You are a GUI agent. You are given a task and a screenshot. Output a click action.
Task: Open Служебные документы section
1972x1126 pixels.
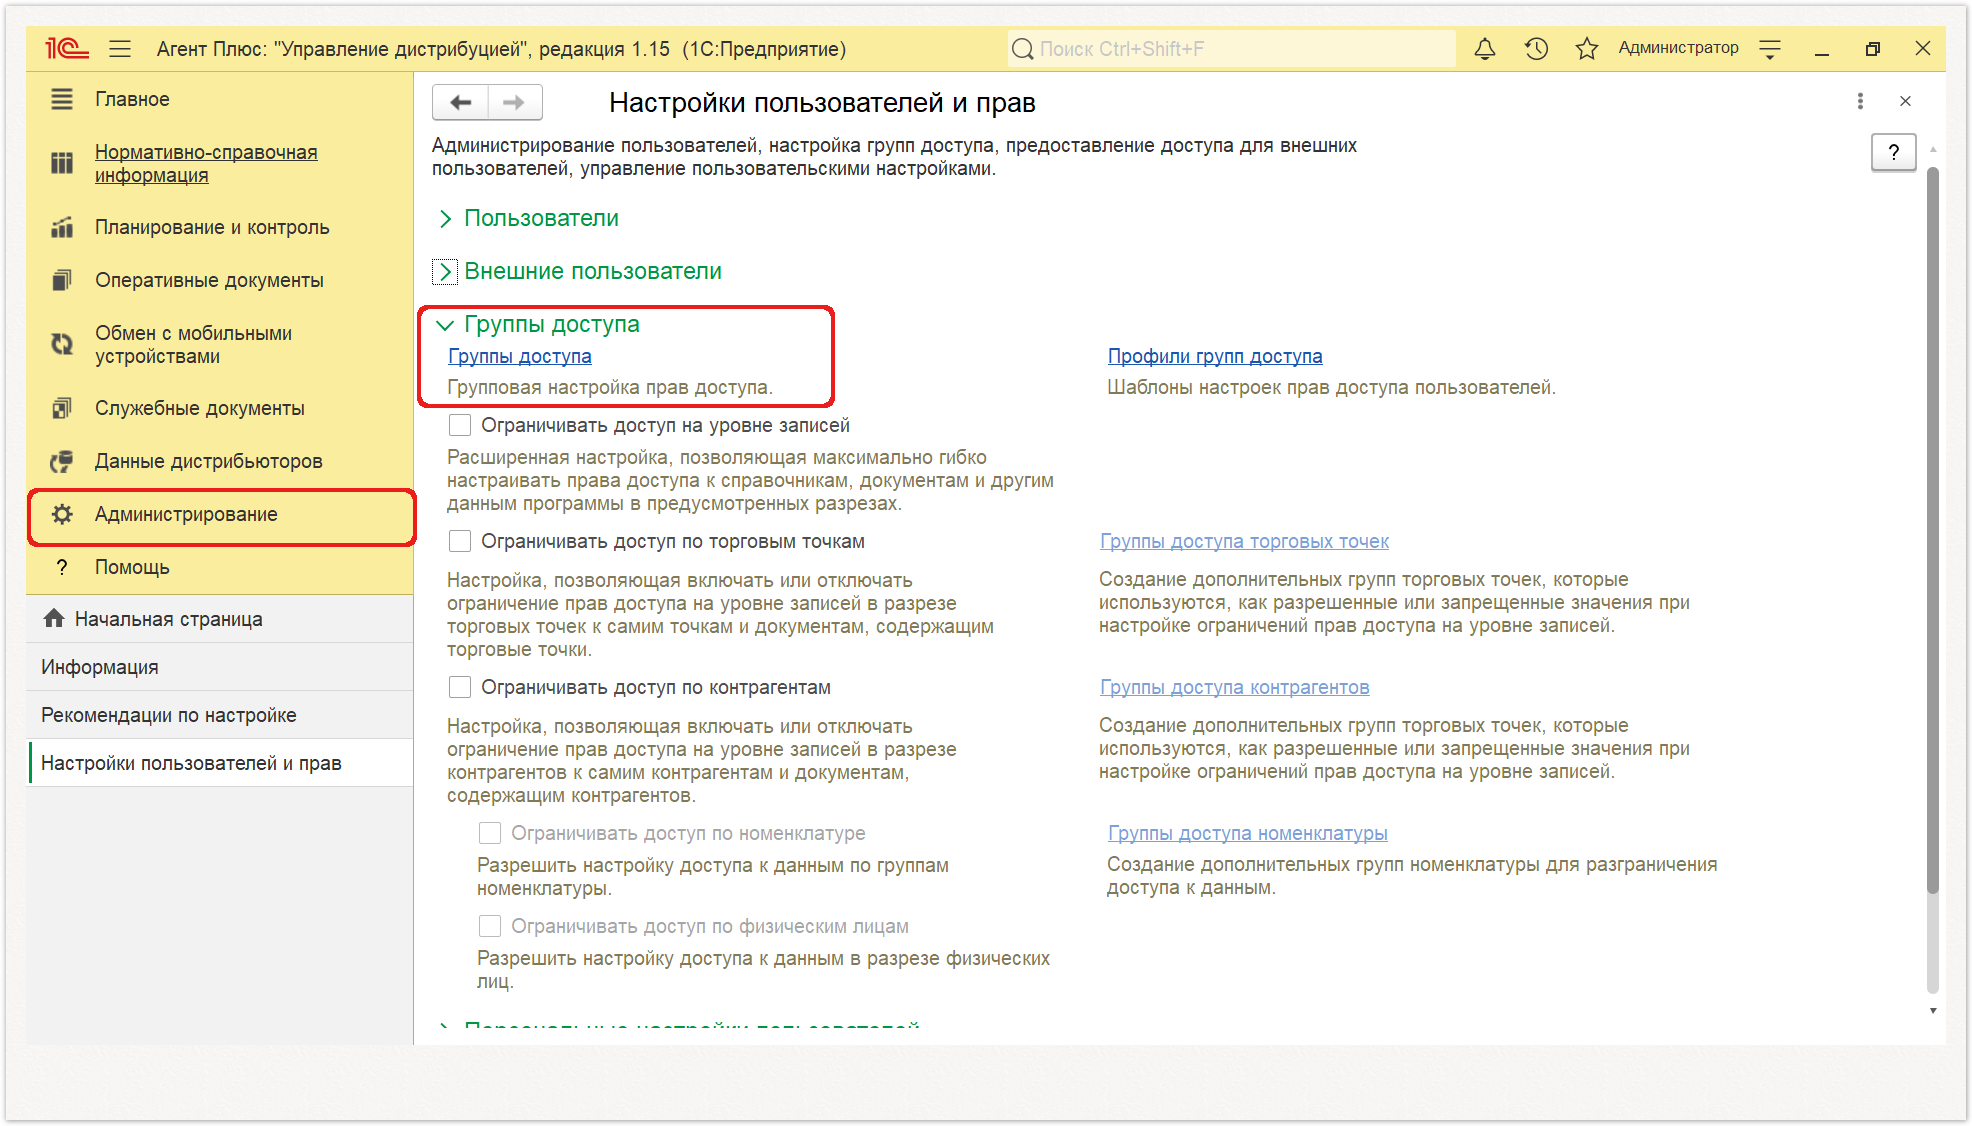[199, 408]
